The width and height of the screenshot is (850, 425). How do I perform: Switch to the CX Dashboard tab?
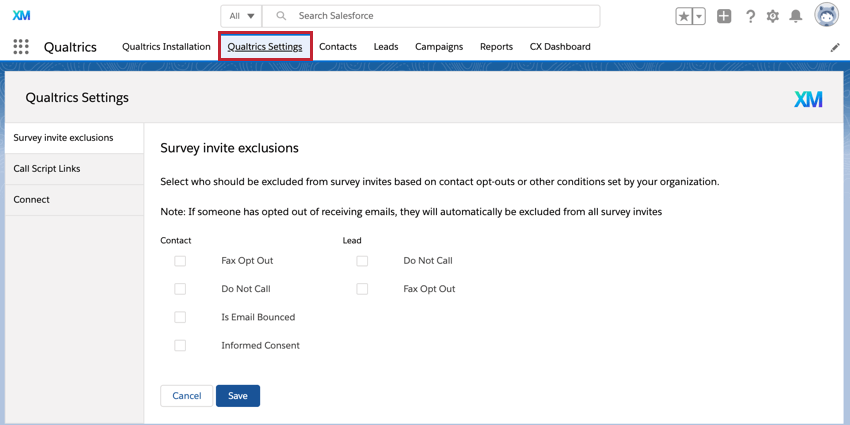pyautogui.click(x=560, y=47)
